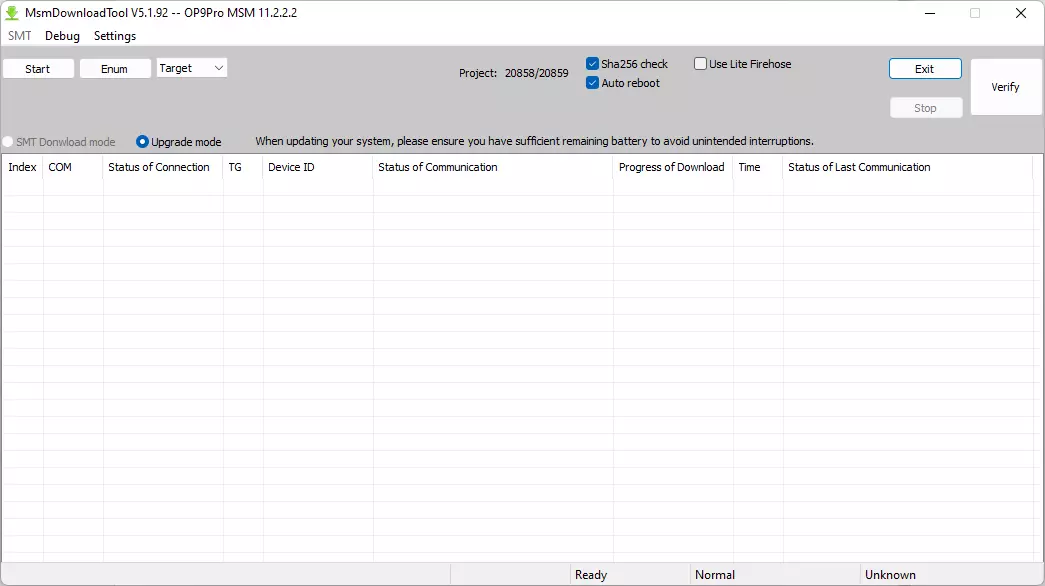Click the Enum button

pos(115,69)
